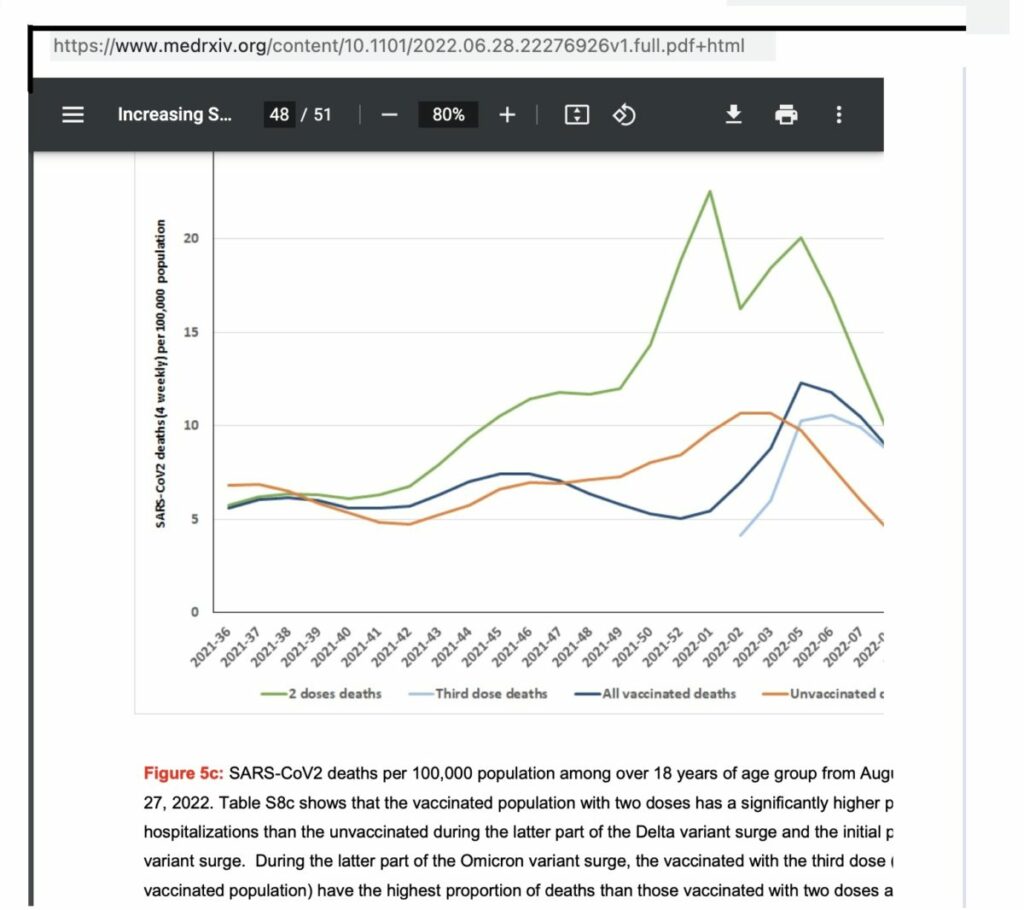Screen dimensions: 1024x910
Task: Click the zoom in plus icon
Action: [x=507, y=115]
